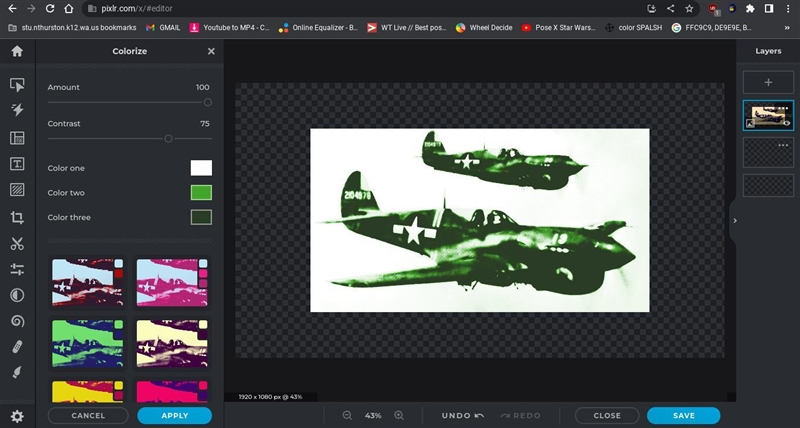Click the 43% zoom level value
Image resolution: width=800 pixels, height=428 pixels.
point(373,415)
